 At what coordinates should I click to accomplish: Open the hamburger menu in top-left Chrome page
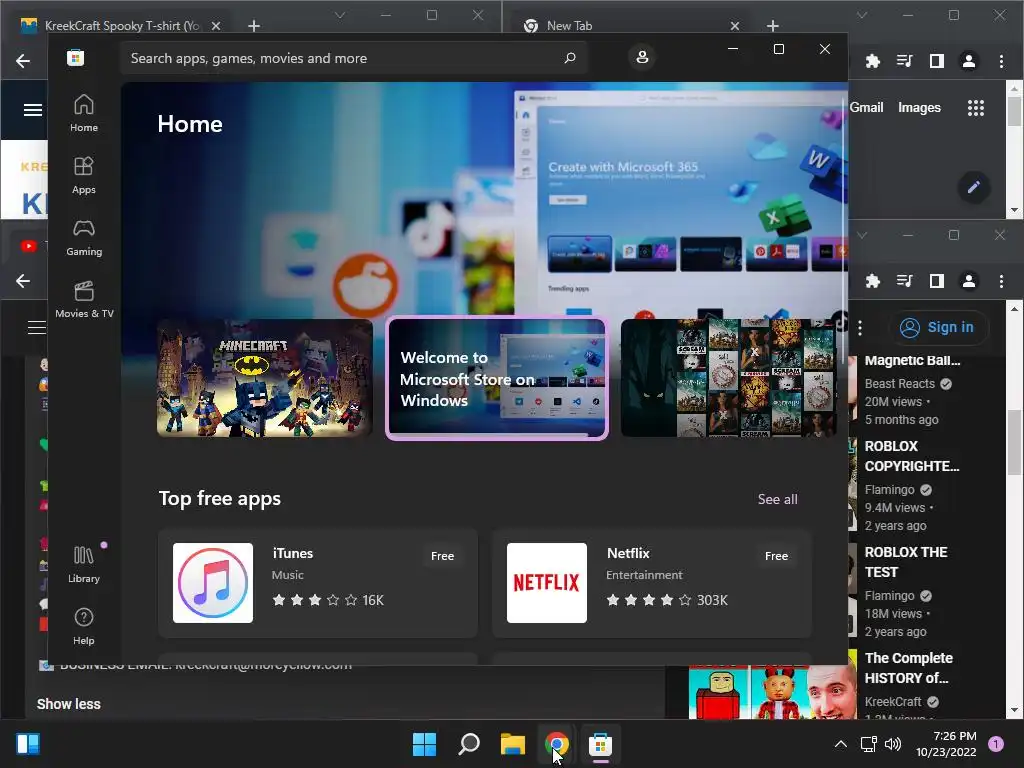[x=33, y=110]
